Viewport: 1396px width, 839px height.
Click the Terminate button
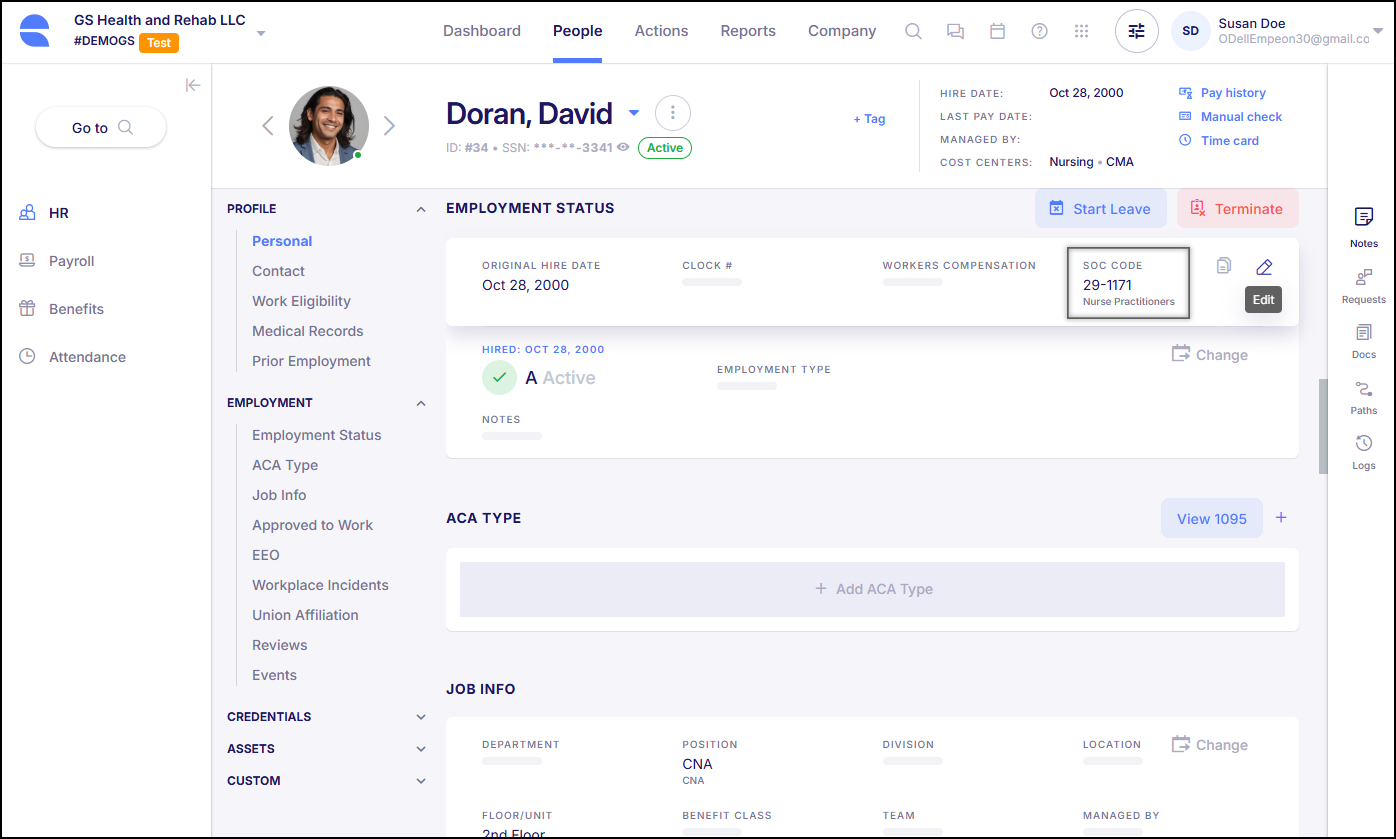coord(1237,209)
